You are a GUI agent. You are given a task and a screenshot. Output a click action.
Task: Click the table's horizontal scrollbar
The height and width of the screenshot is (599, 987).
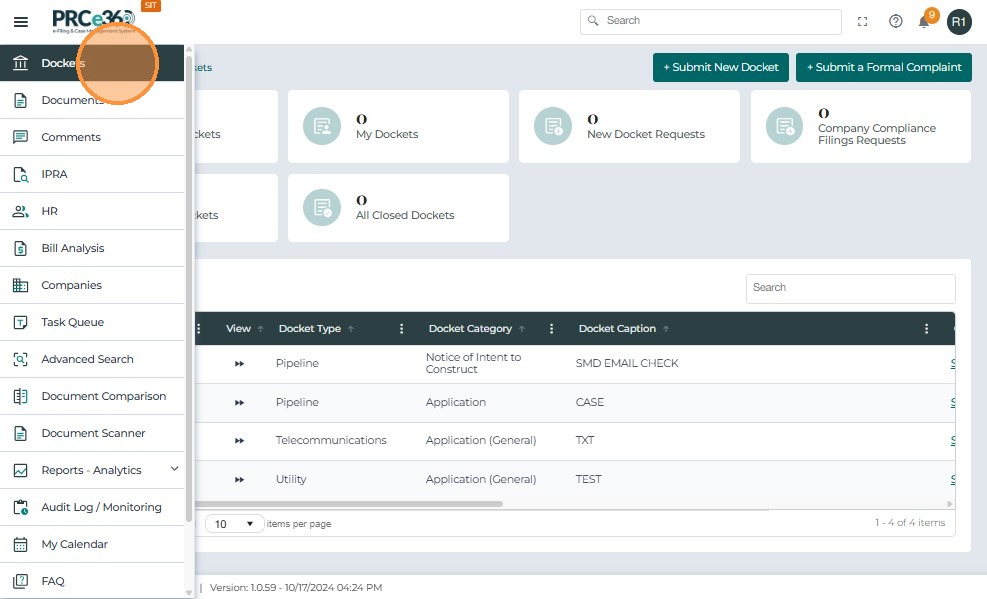[350, 504]
